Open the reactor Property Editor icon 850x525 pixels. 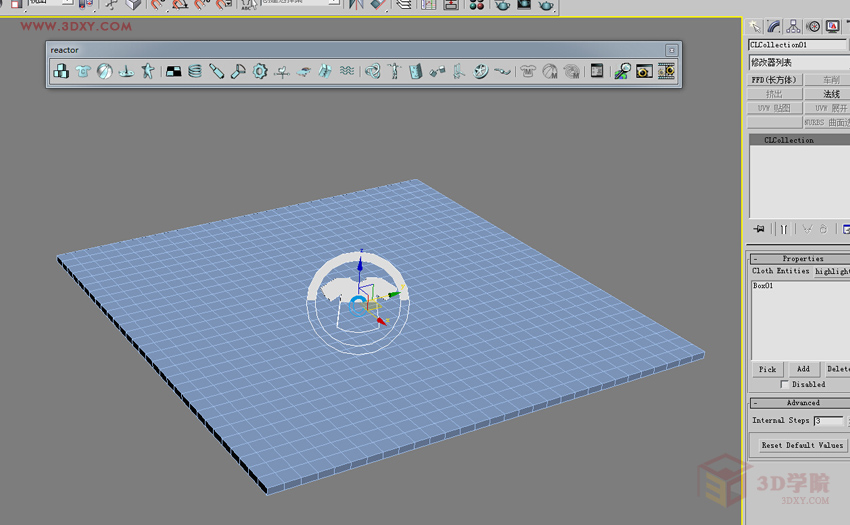597,71
